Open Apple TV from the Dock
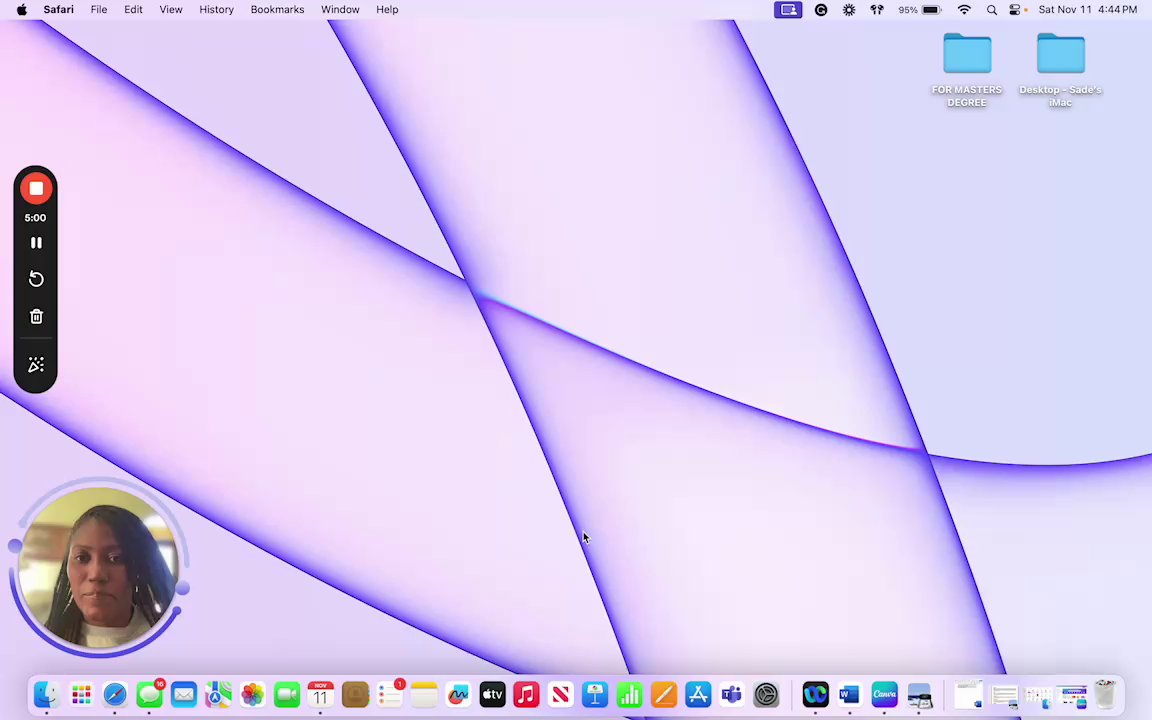 click(x=492, y=694)
